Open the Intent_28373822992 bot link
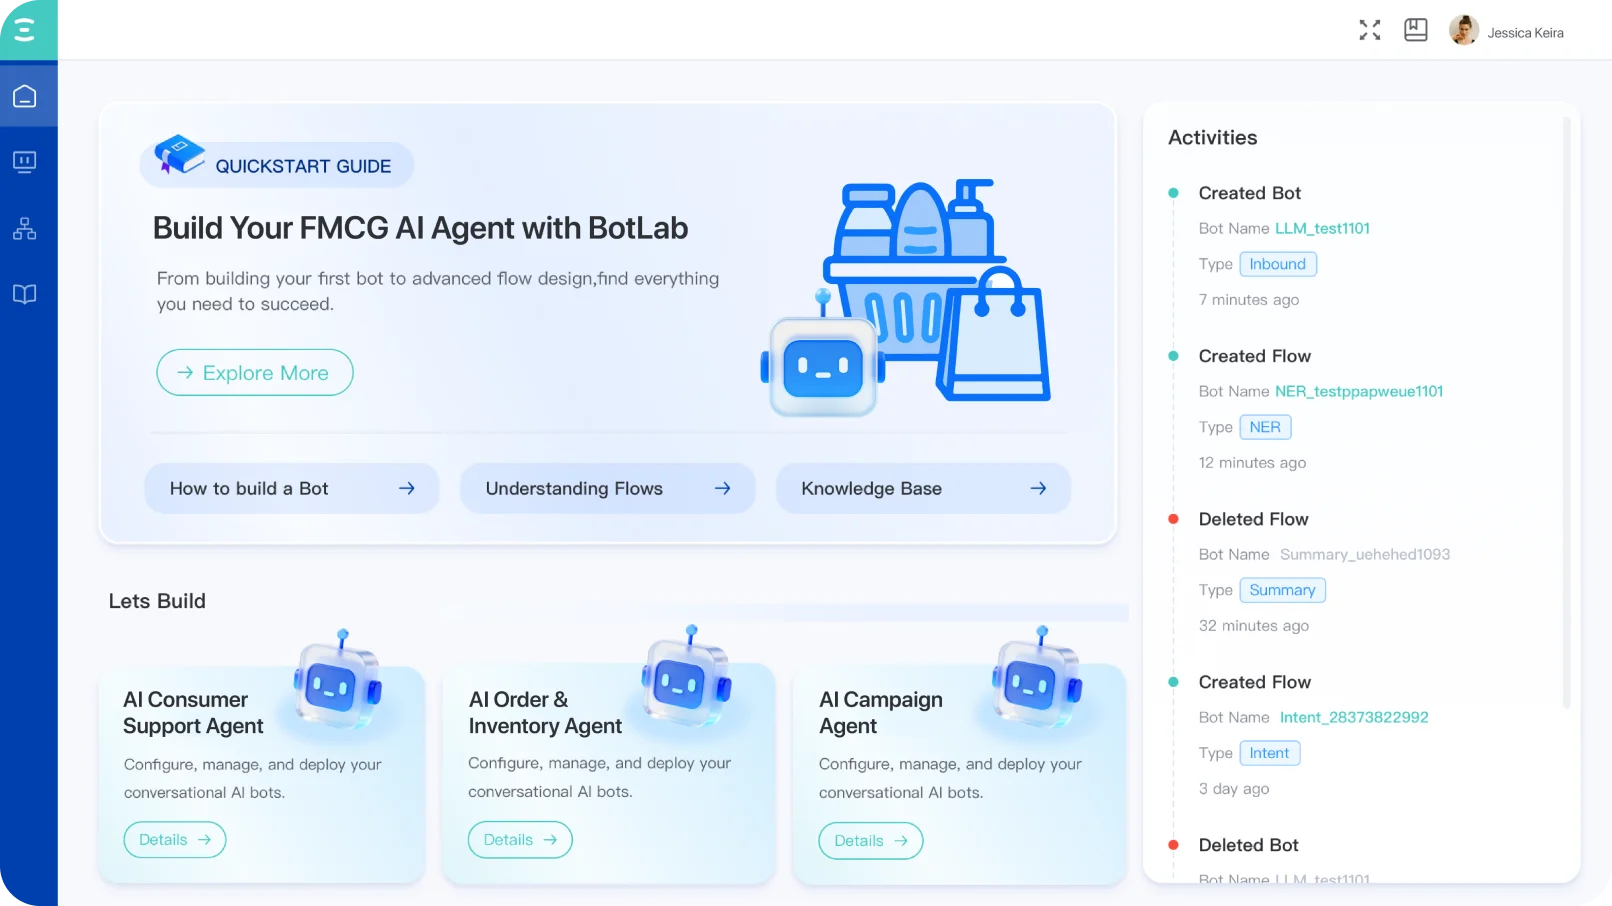 point(1353,717)
